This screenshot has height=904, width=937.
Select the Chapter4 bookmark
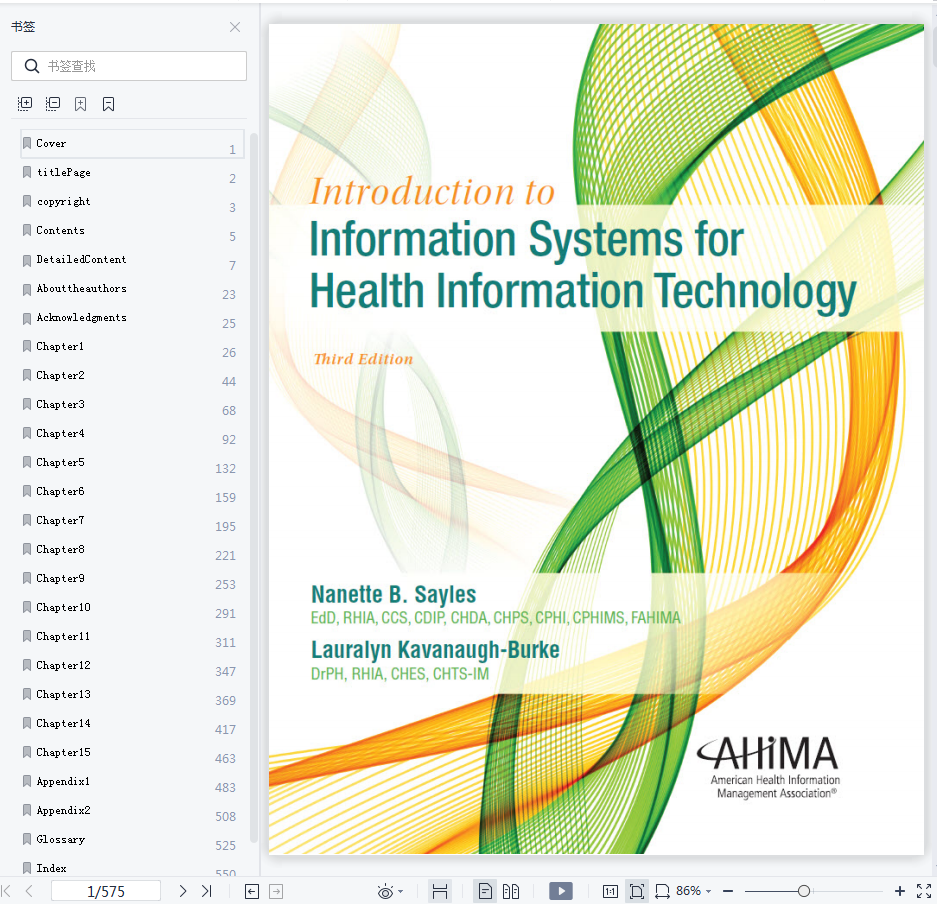coord(132,433)
